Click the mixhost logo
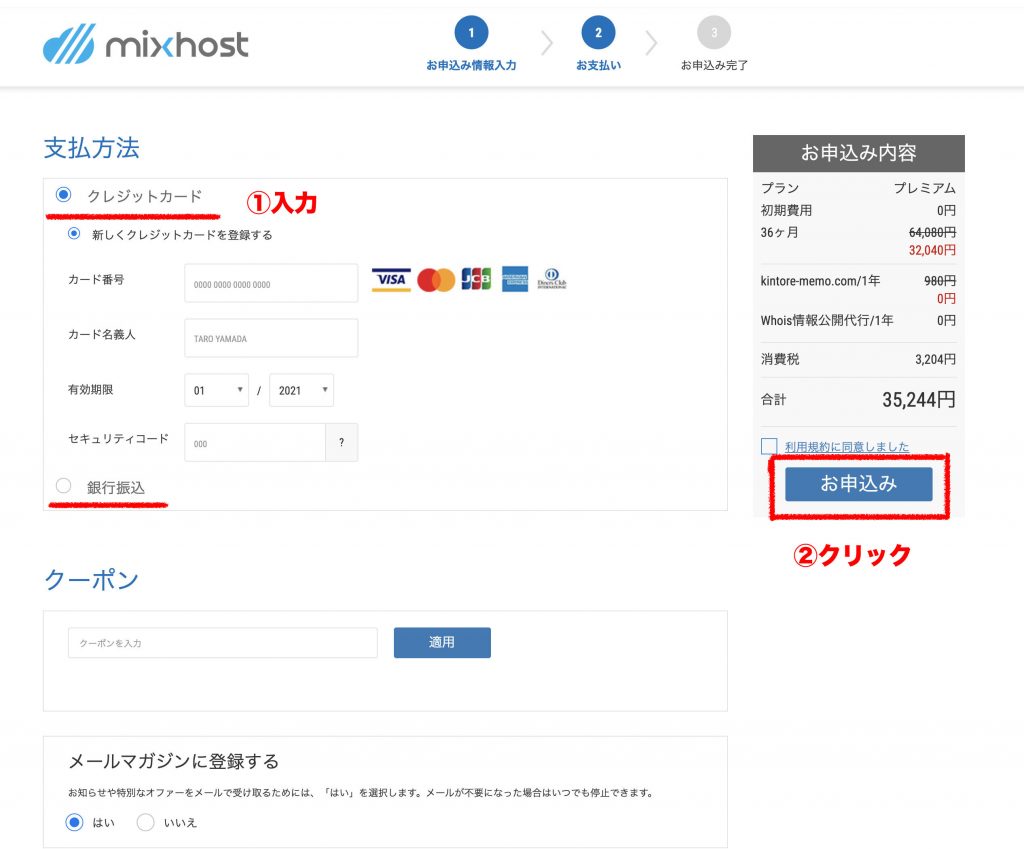This screenshot has height=849, width=1024. 146,45
